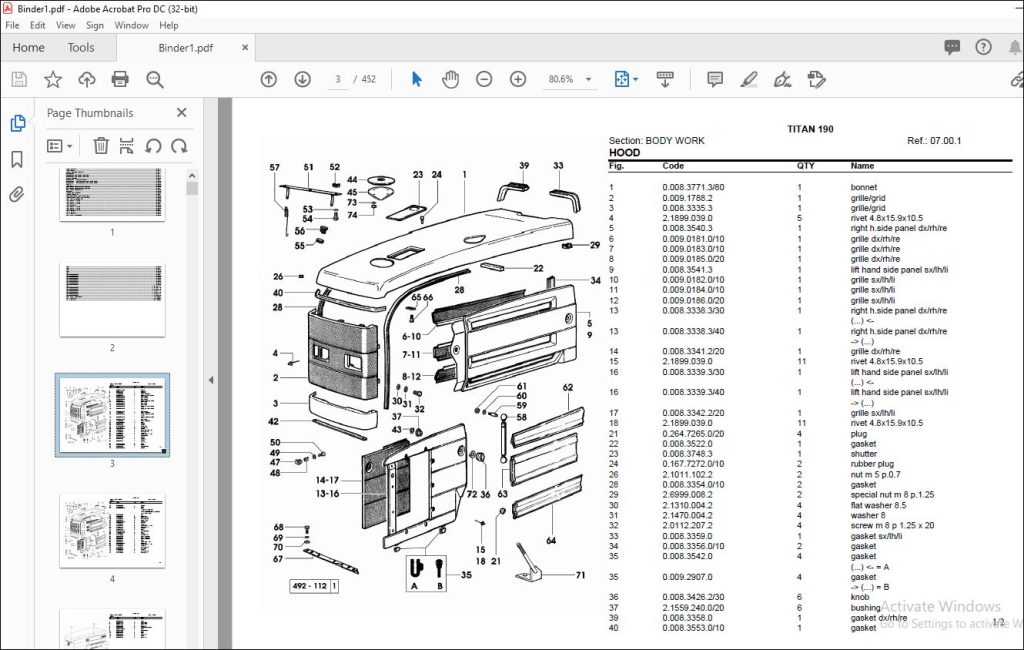Click the part code '0.008.3771.3/80'

(x=693, y=187)
